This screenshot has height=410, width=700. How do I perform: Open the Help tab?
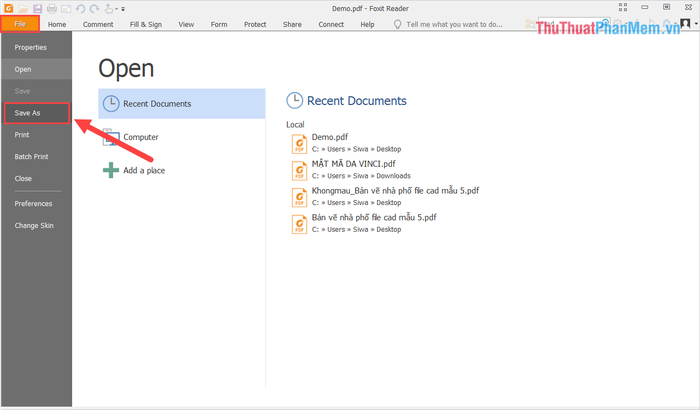[367, 24]
